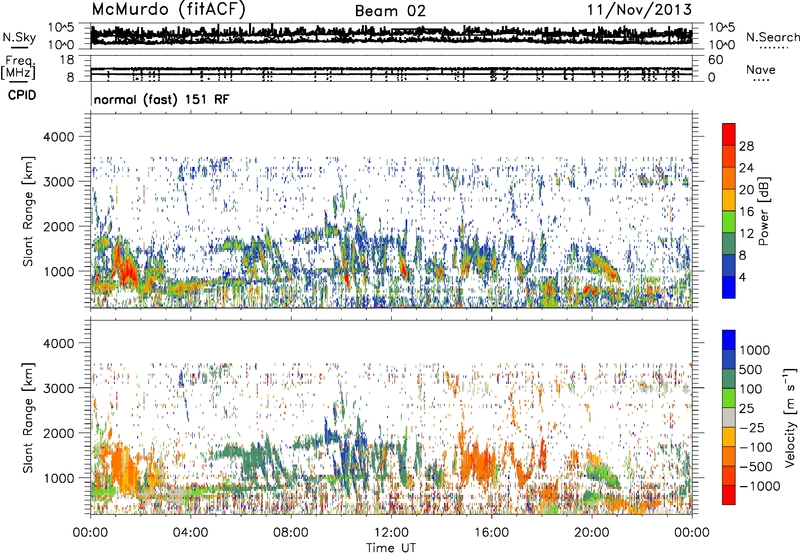800x554 pixels.
Task: Click power colorbar tick label '4'
Action: 743,277
